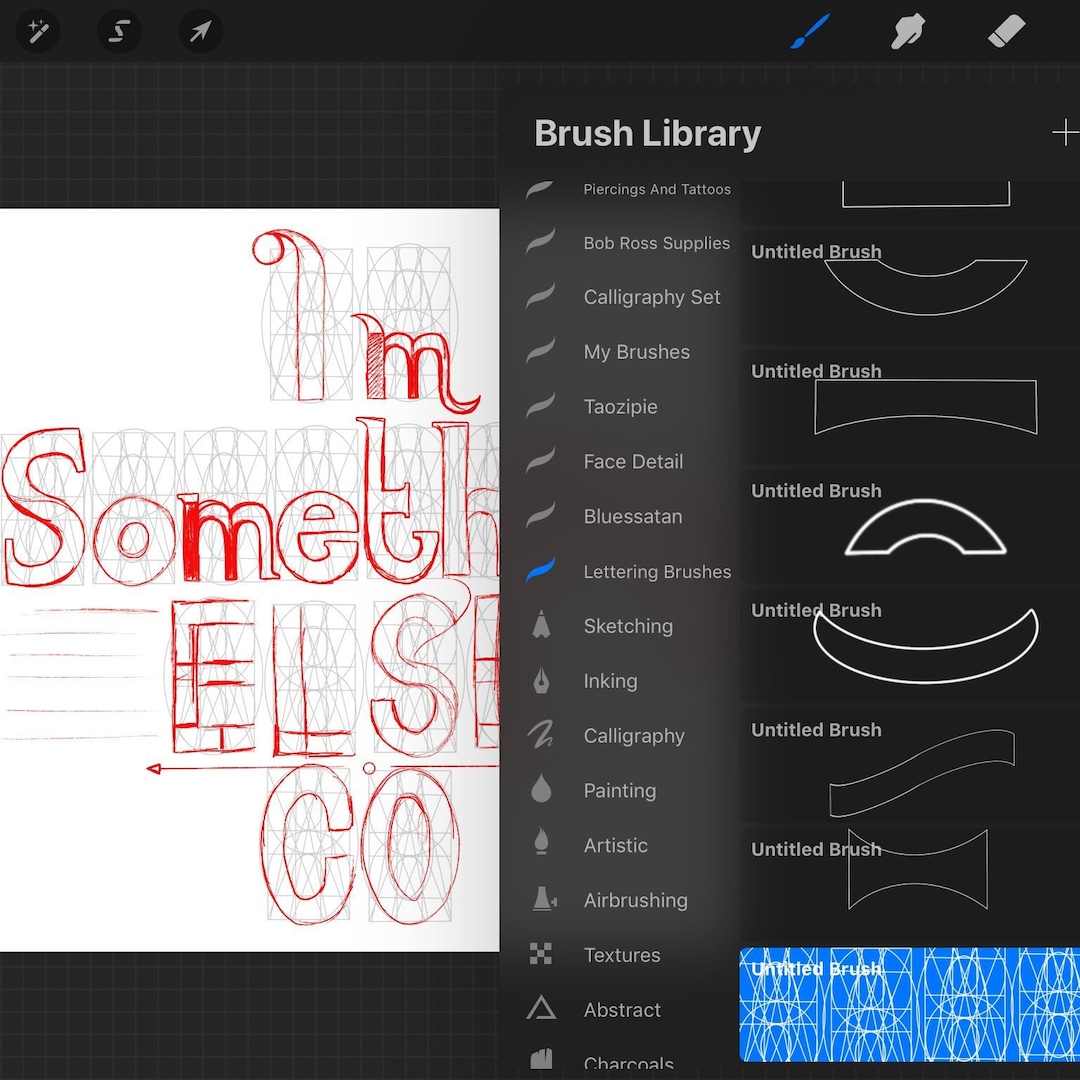Open the Painting brush category

(x=619, y=790)
